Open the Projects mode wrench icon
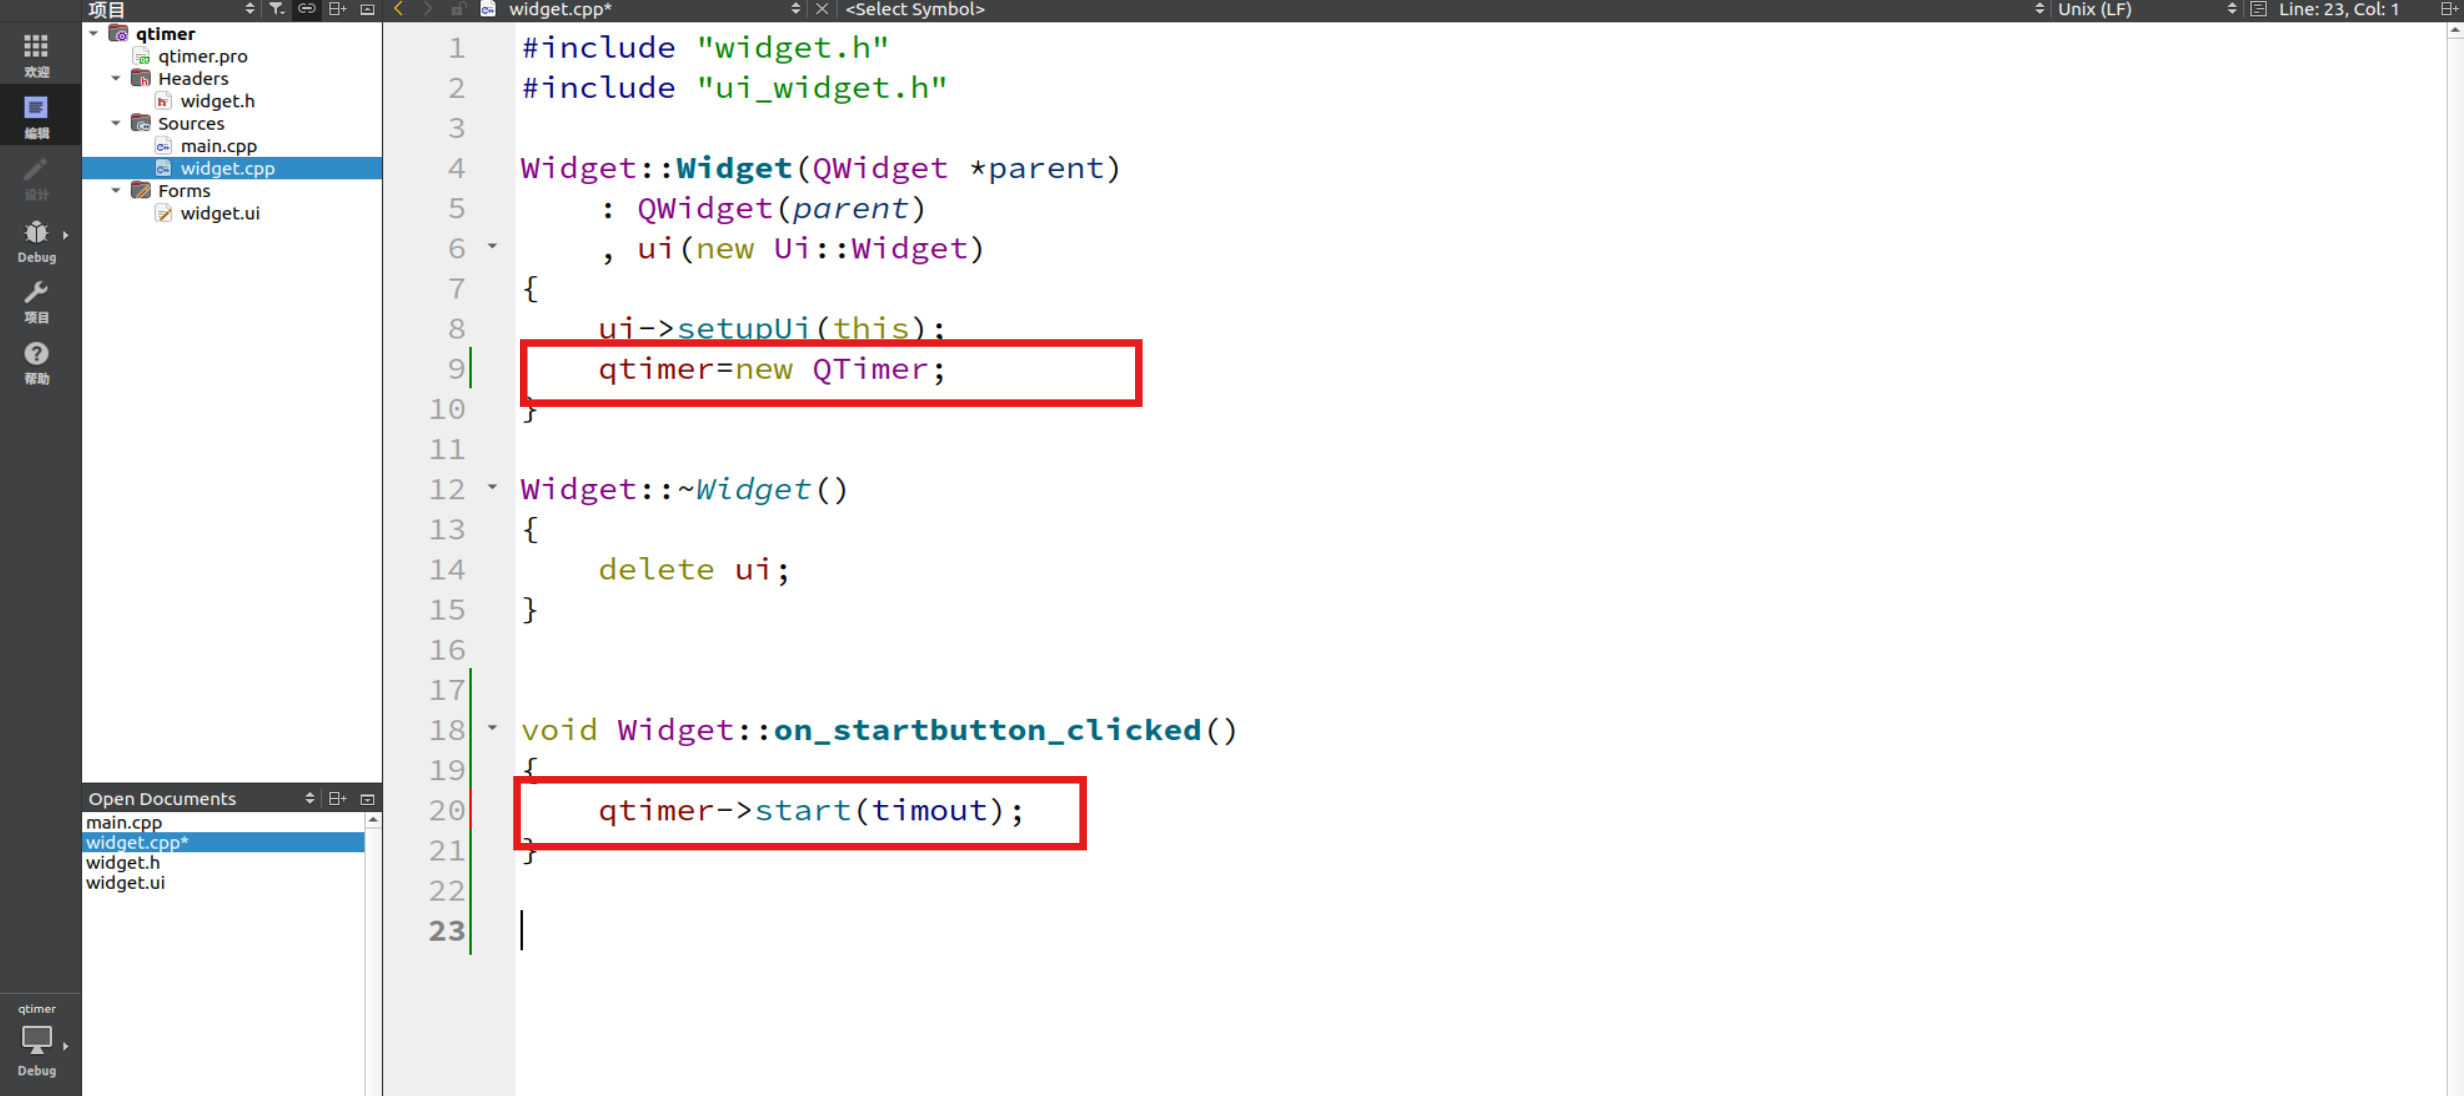Screen dimensions: 2464x1096 [x=36, y=293]
